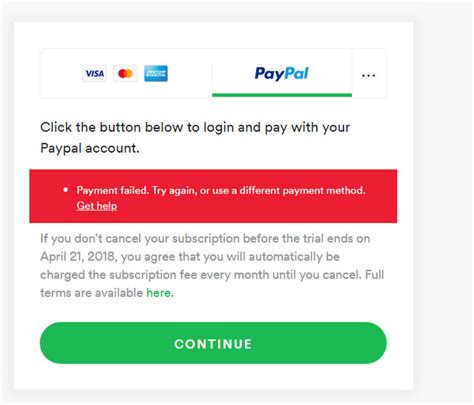
Task: Click the bullet point in the error banner
Action: pyautogui.click(x=66, y=190)
